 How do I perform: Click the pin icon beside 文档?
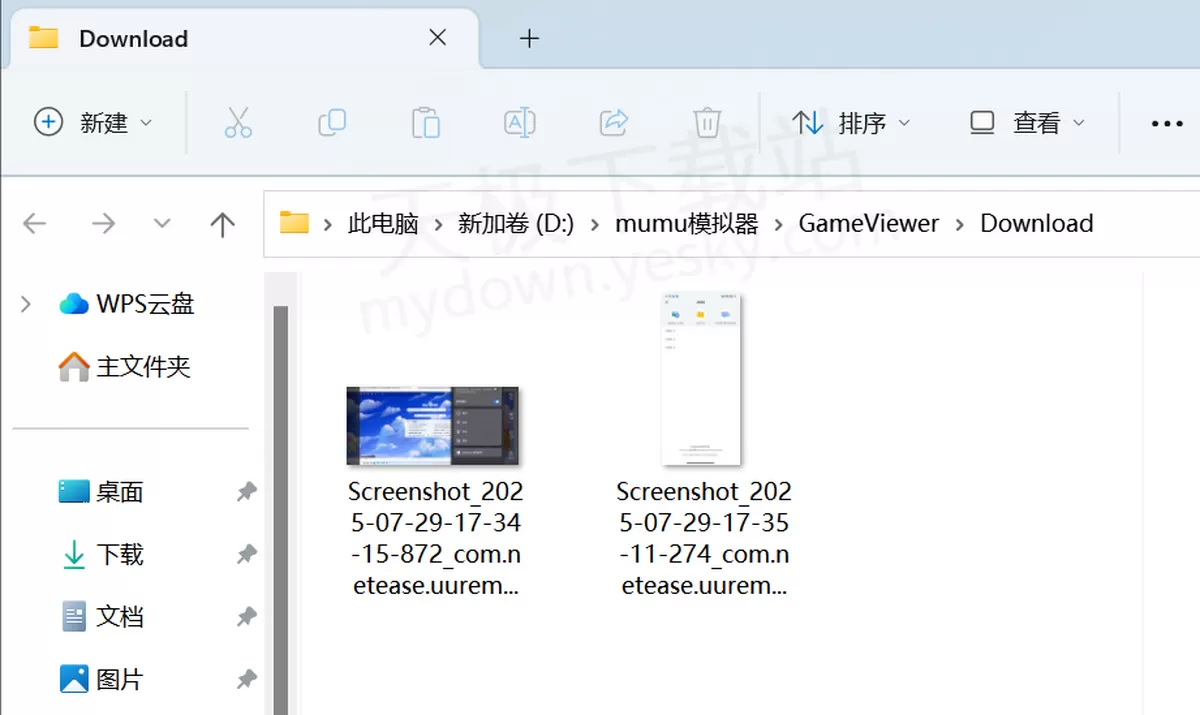click(246, 617)
